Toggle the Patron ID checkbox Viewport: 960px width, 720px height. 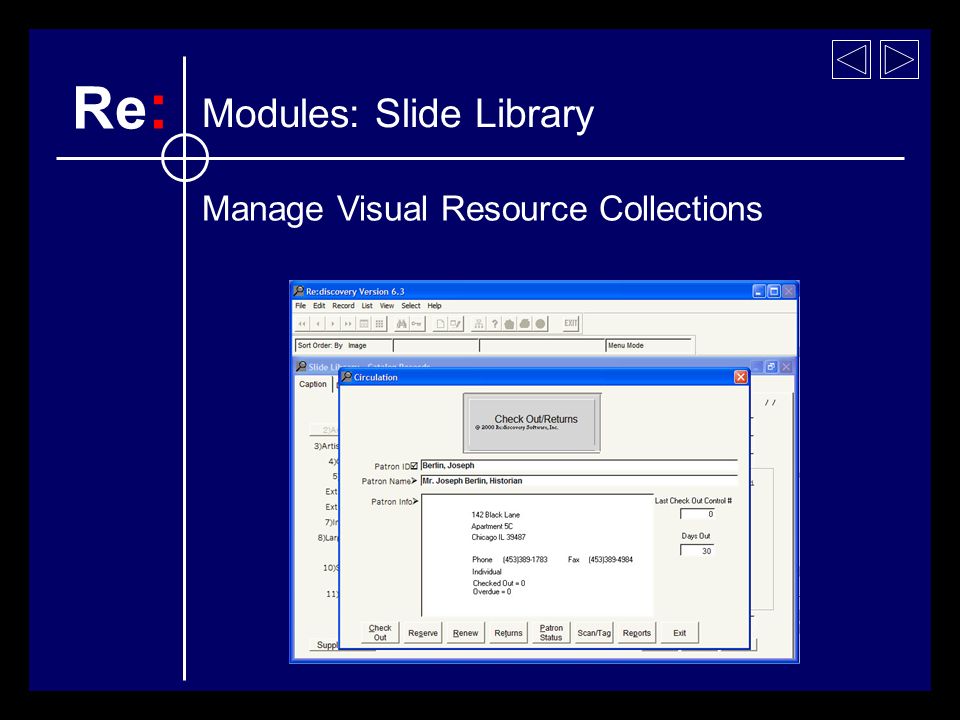(414, 466)
